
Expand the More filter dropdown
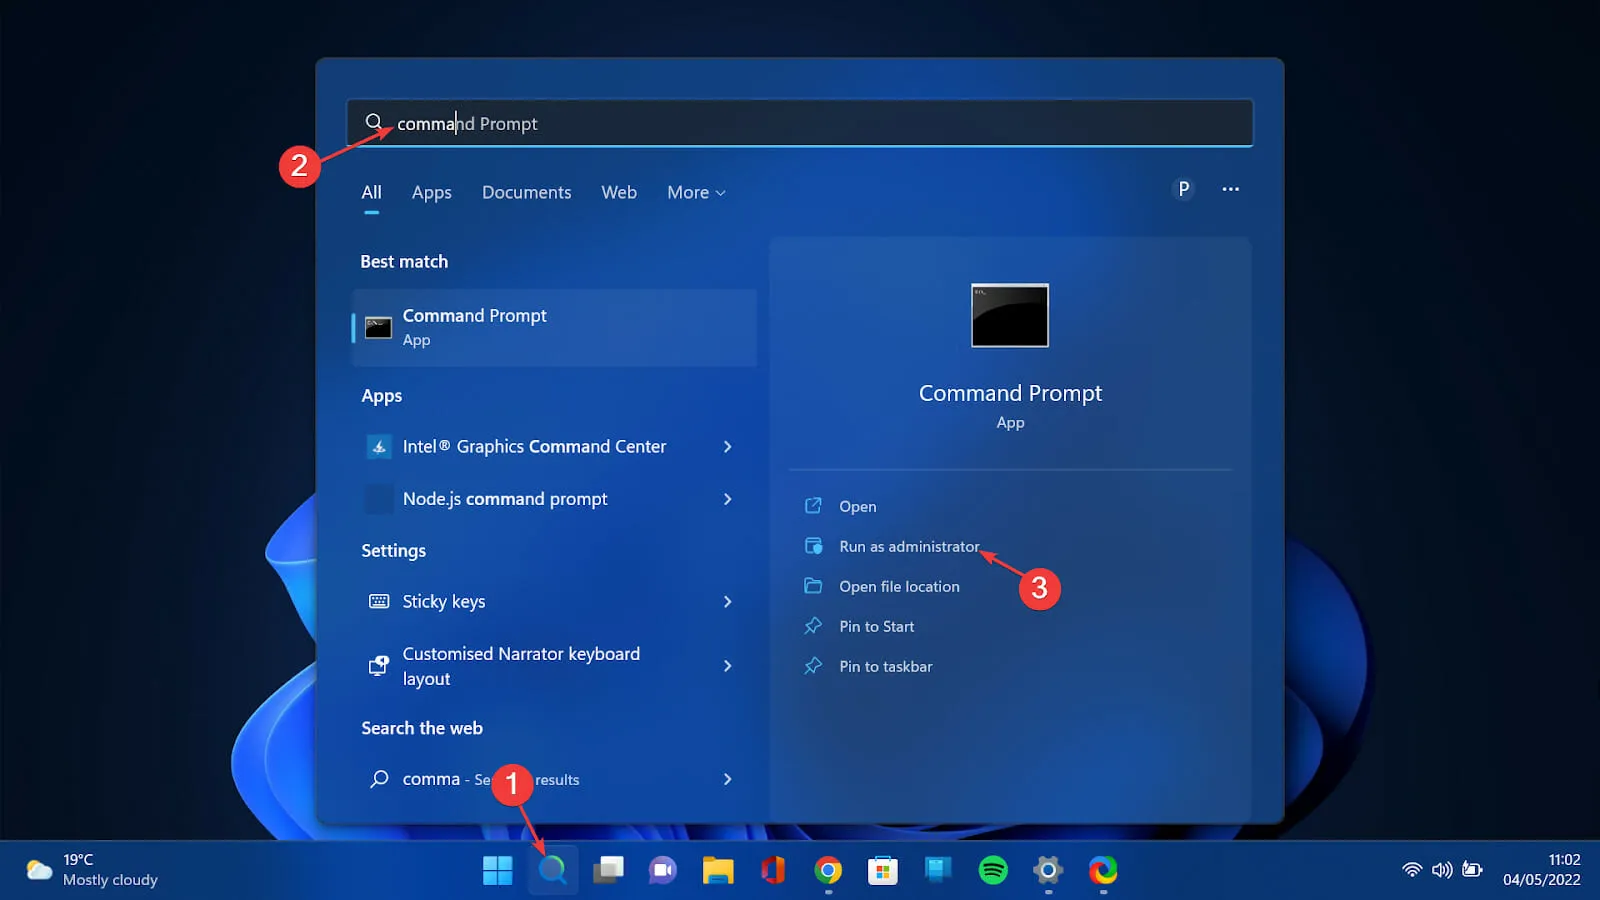coord(696,193)
